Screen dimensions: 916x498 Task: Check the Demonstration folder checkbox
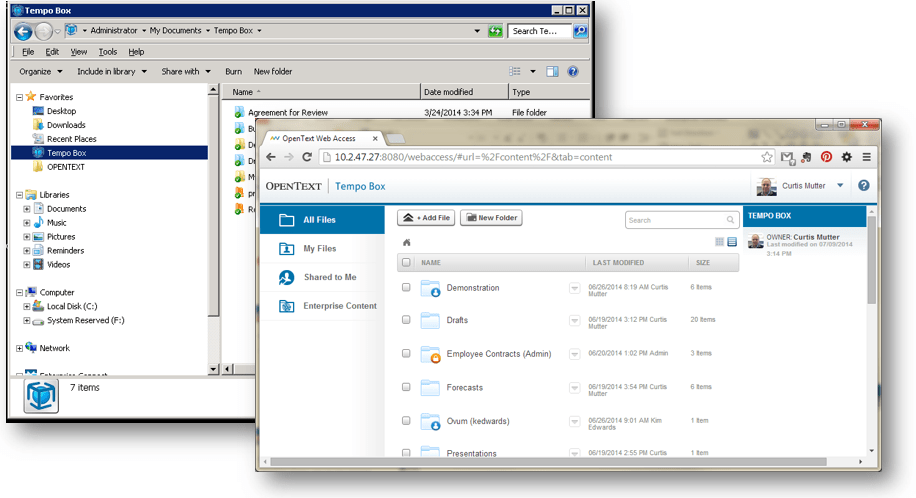point(406,287)
